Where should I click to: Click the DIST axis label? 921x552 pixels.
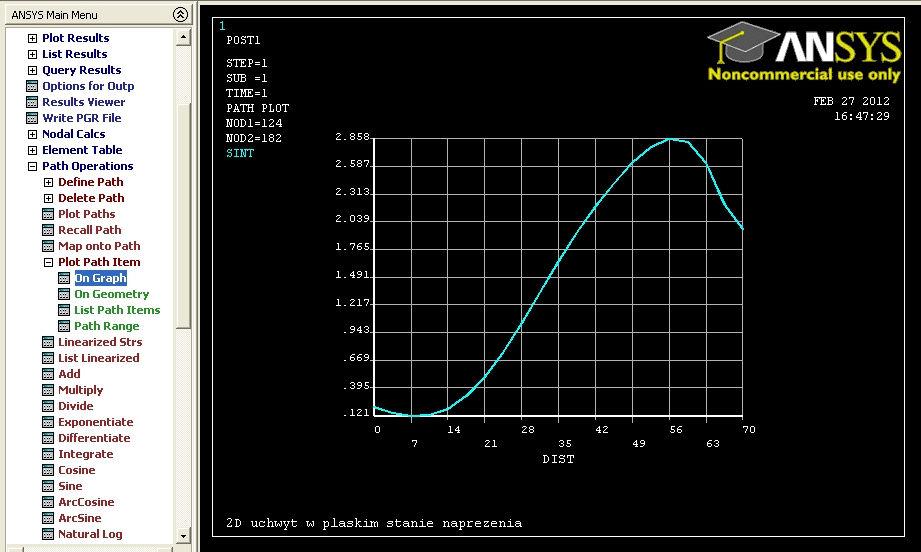tap(558, 459)
